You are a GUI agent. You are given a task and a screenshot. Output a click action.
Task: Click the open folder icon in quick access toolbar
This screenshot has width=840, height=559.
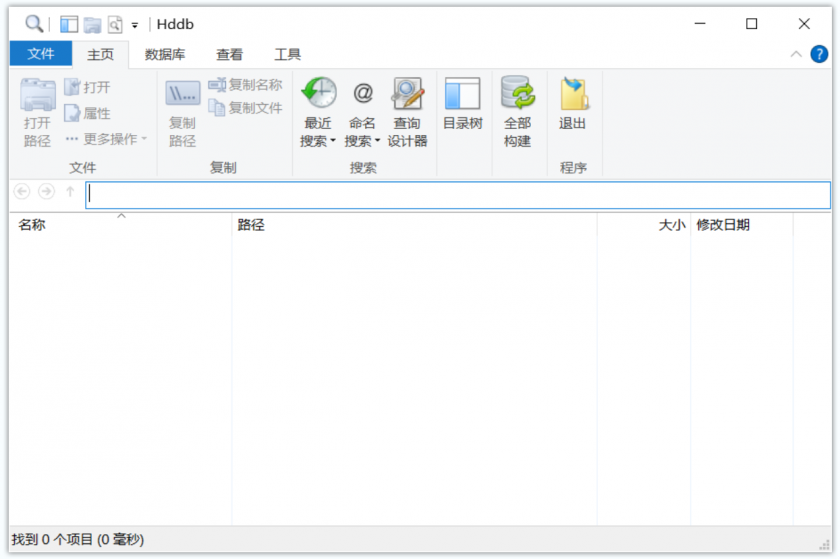[x=92, y=24]
